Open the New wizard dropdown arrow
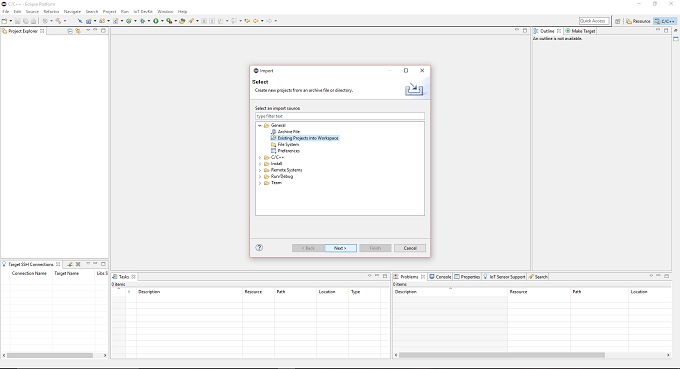680x369 pixels. 11,21
